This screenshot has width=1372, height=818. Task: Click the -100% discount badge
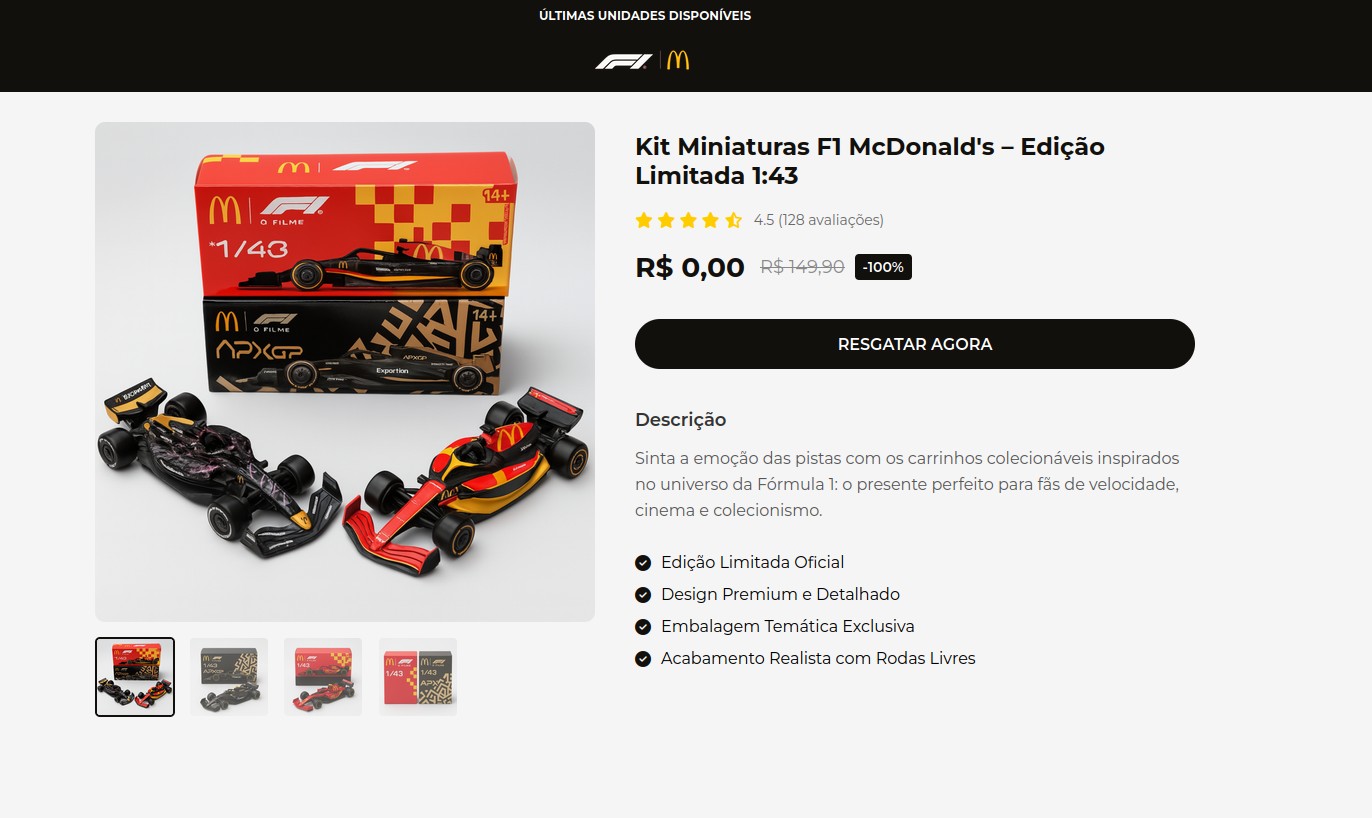click(883, 267)
